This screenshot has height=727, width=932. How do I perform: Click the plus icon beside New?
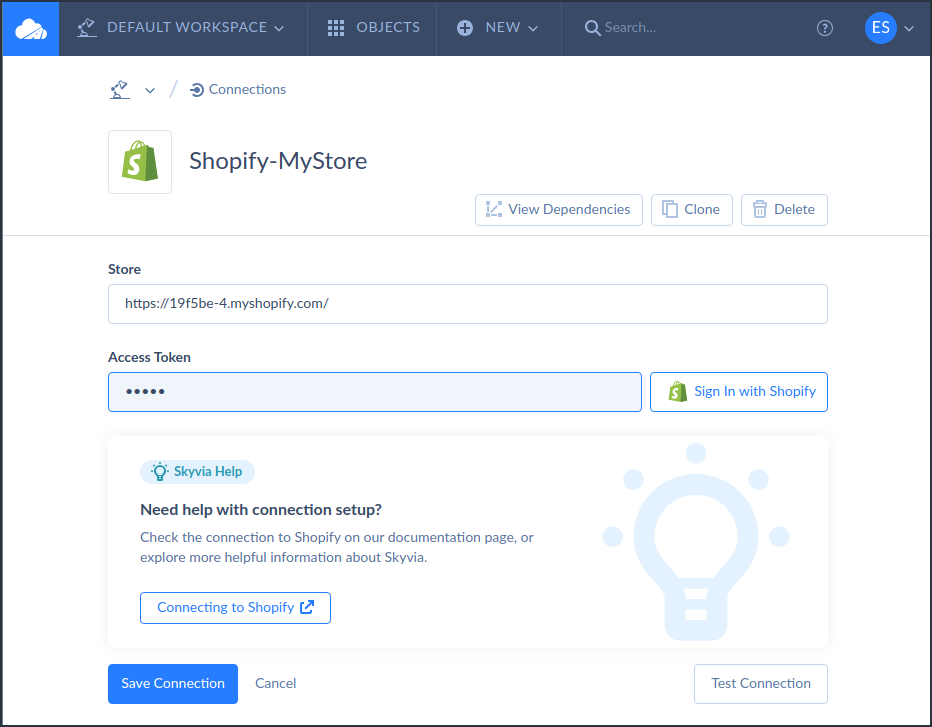[465, 28]
